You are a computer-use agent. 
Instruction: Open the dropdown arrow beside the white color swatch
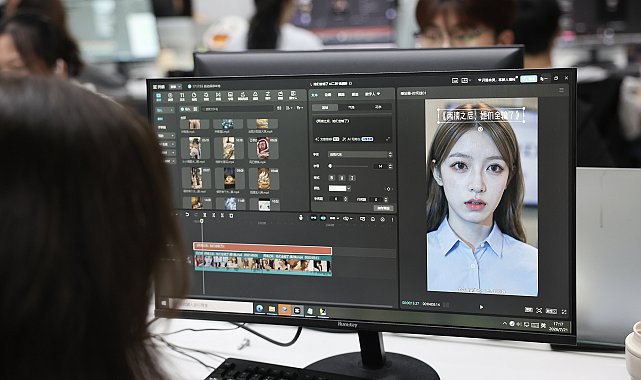(348, 188)
